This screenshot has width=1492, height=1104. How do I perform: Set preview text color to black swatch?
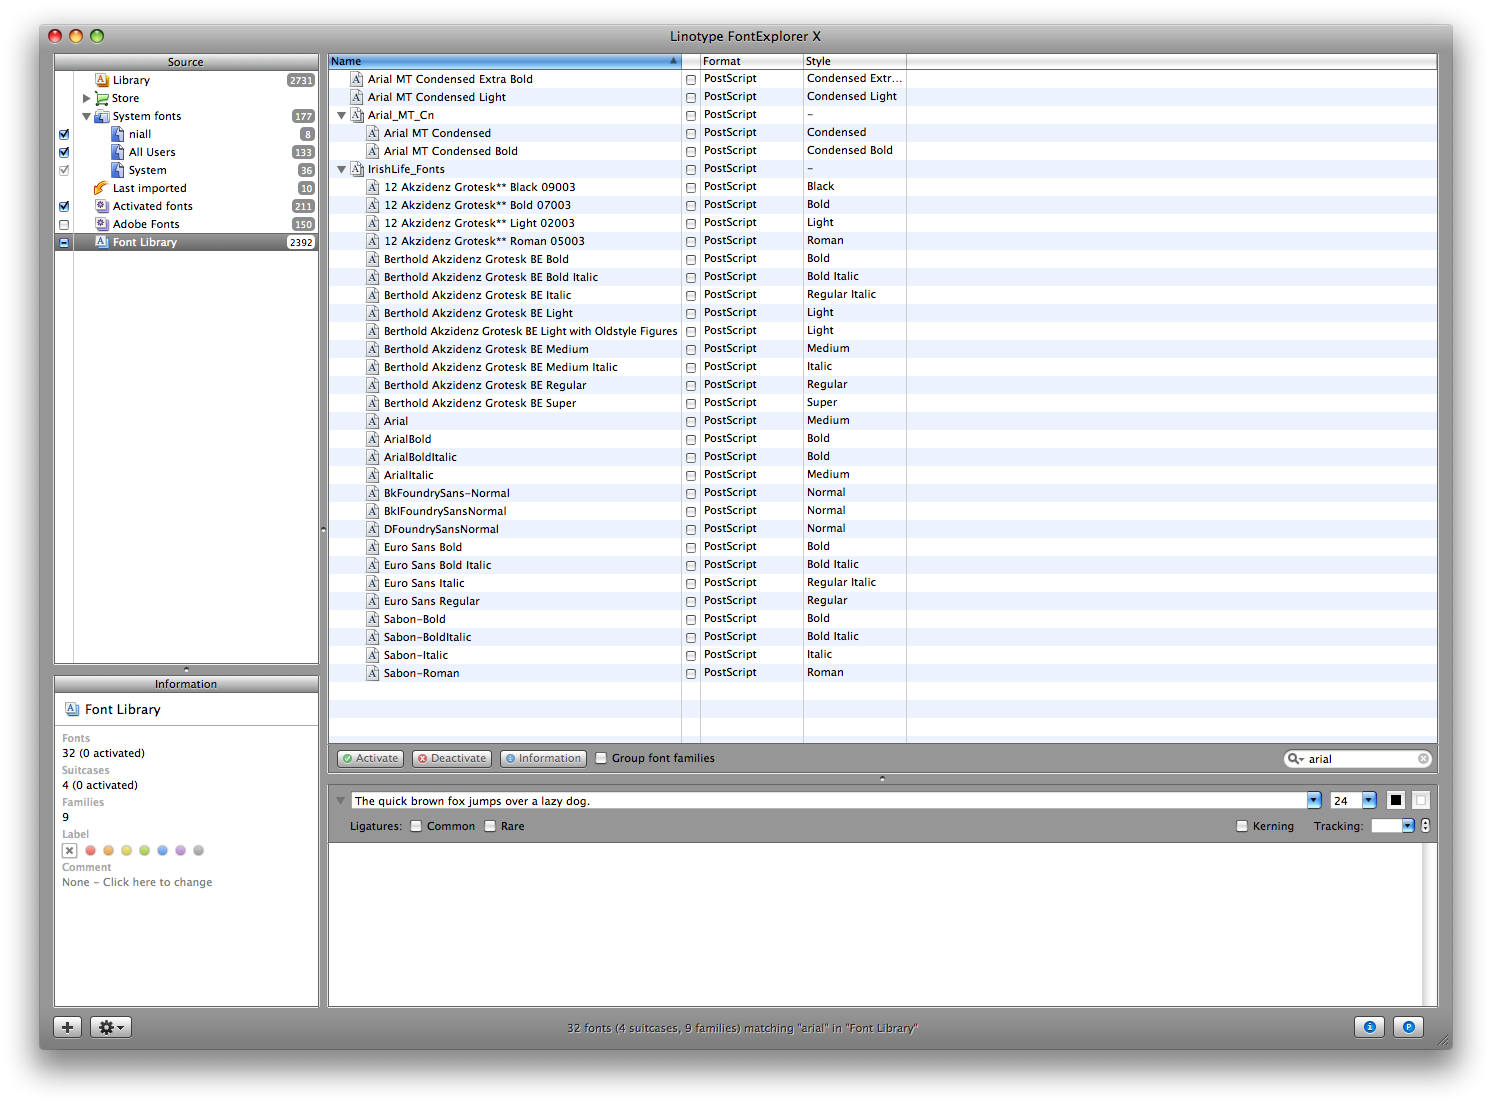click(x=1396, y=800)
